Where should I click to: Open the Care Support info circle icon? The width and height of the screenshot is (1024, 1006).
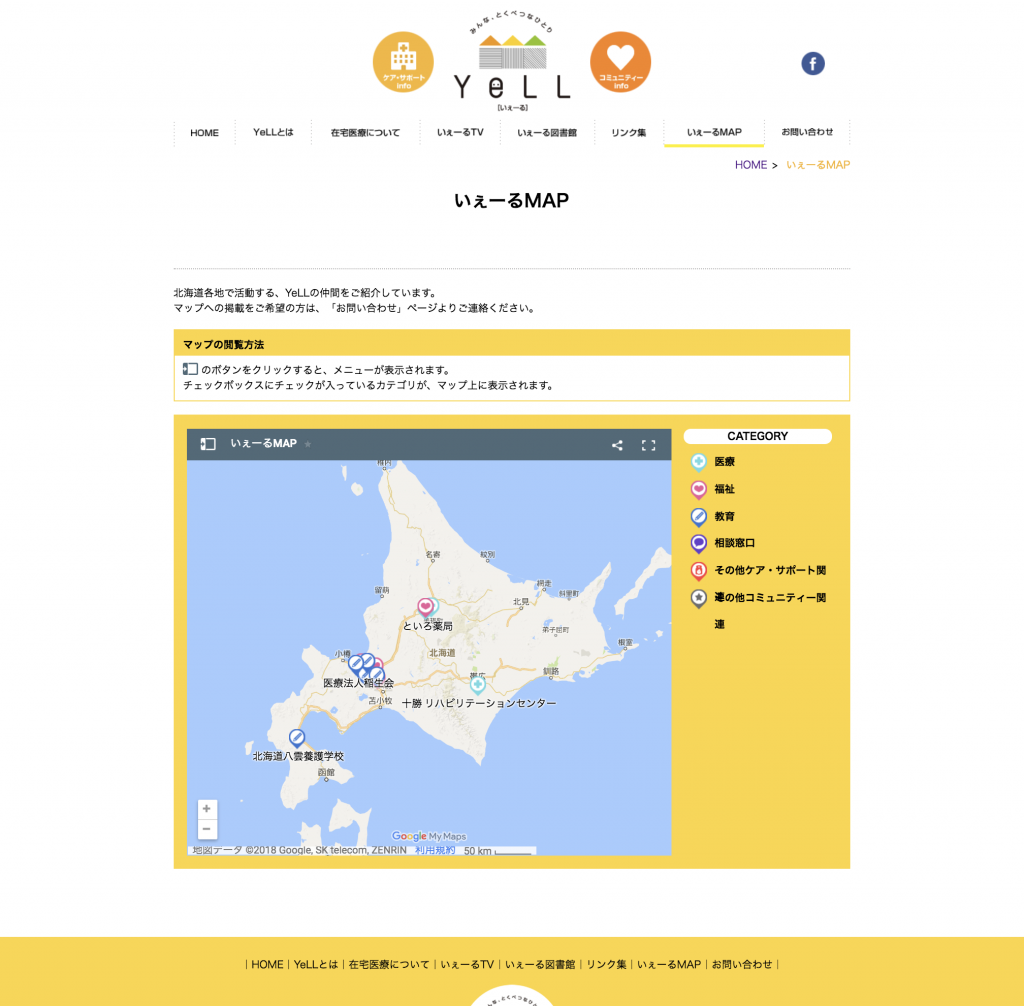[x=403, y=62]
